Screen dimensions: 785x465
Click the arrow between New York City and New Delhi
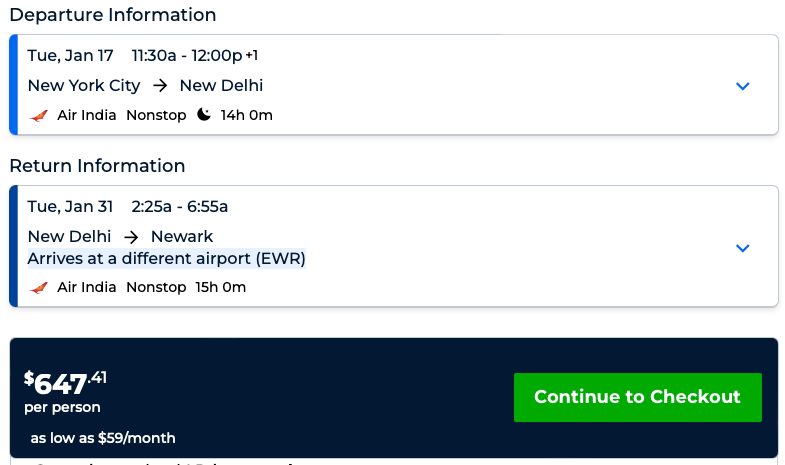[160, 86]
